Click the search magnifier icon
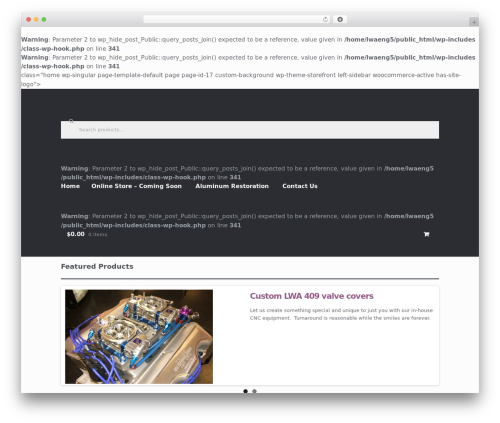 (x=71, y=121)
